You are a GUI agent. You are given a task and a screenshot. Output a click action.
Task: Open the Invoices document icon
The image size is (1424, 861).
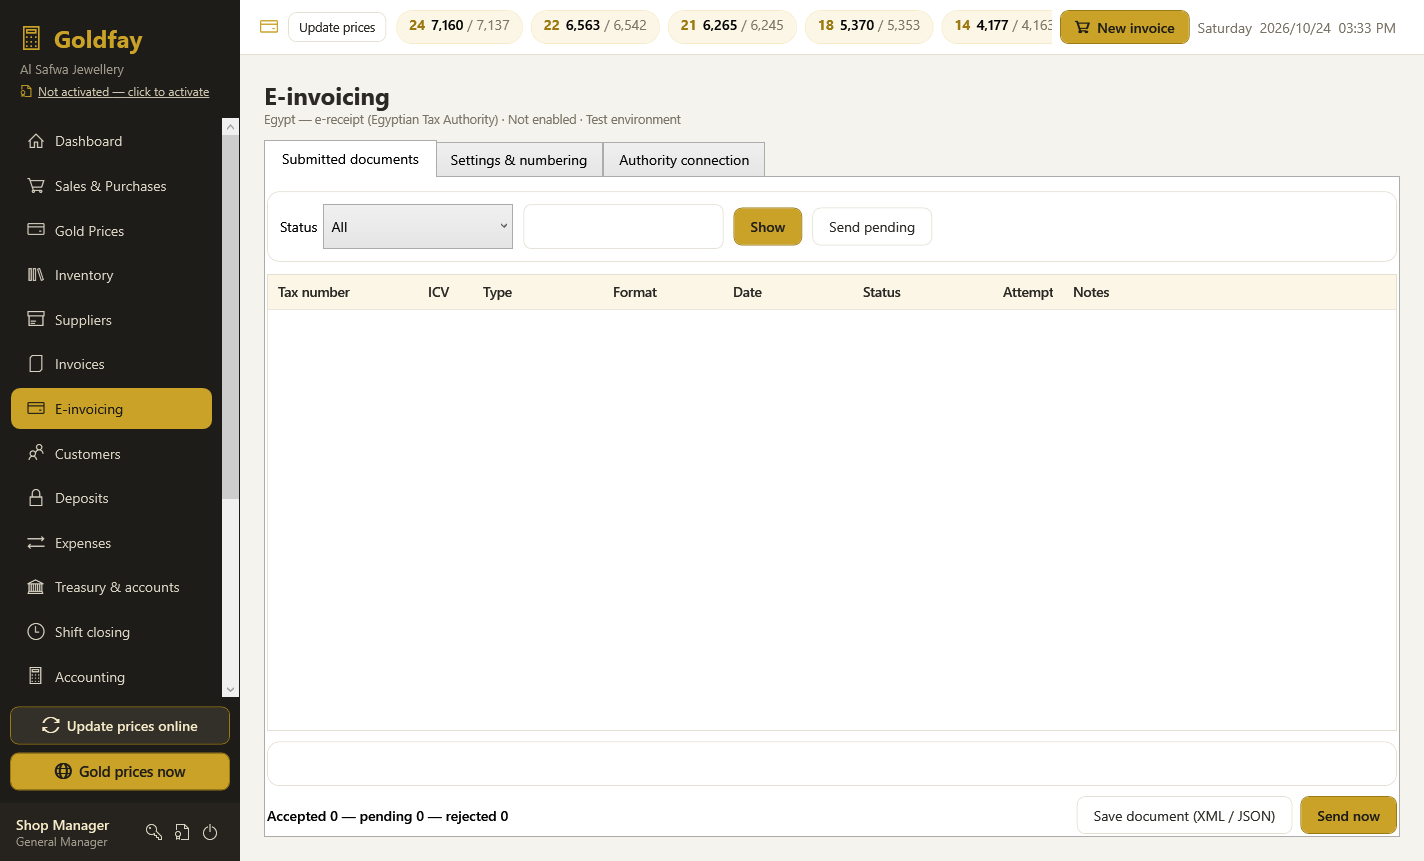coord(36,364)
